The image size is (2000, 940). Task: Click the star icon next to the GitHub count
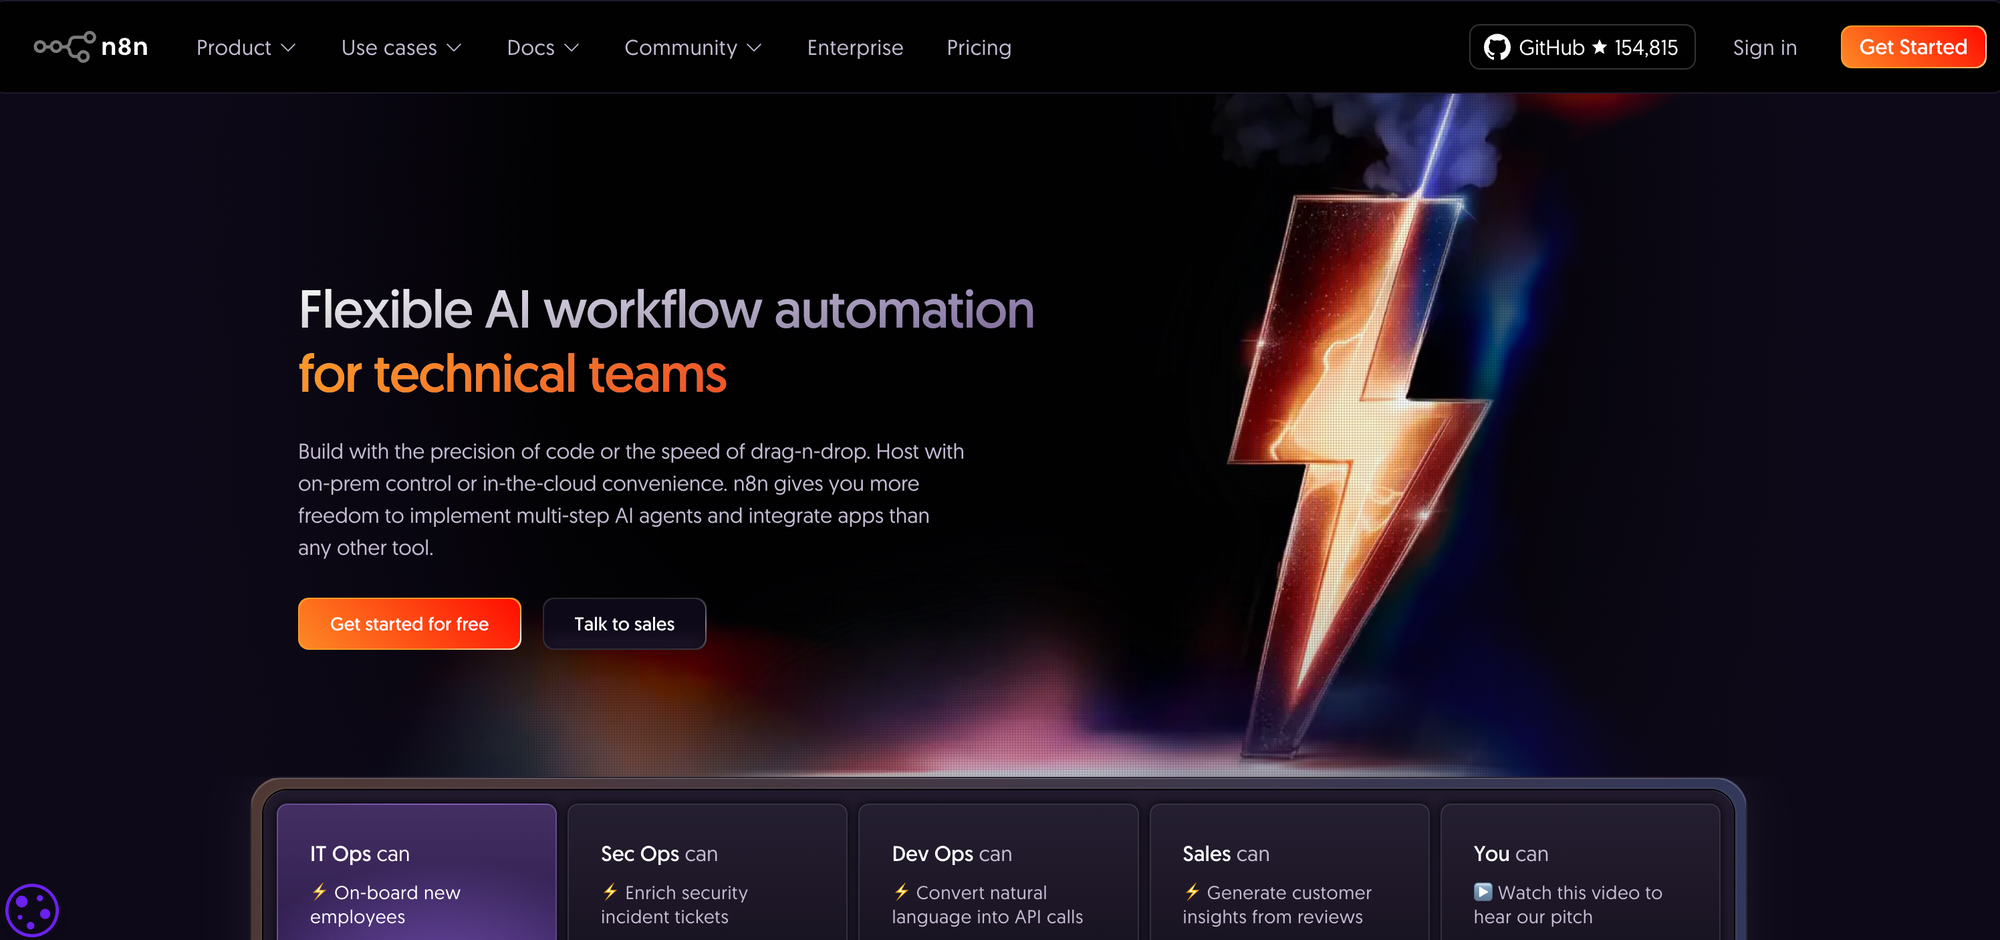[1600, 46]
